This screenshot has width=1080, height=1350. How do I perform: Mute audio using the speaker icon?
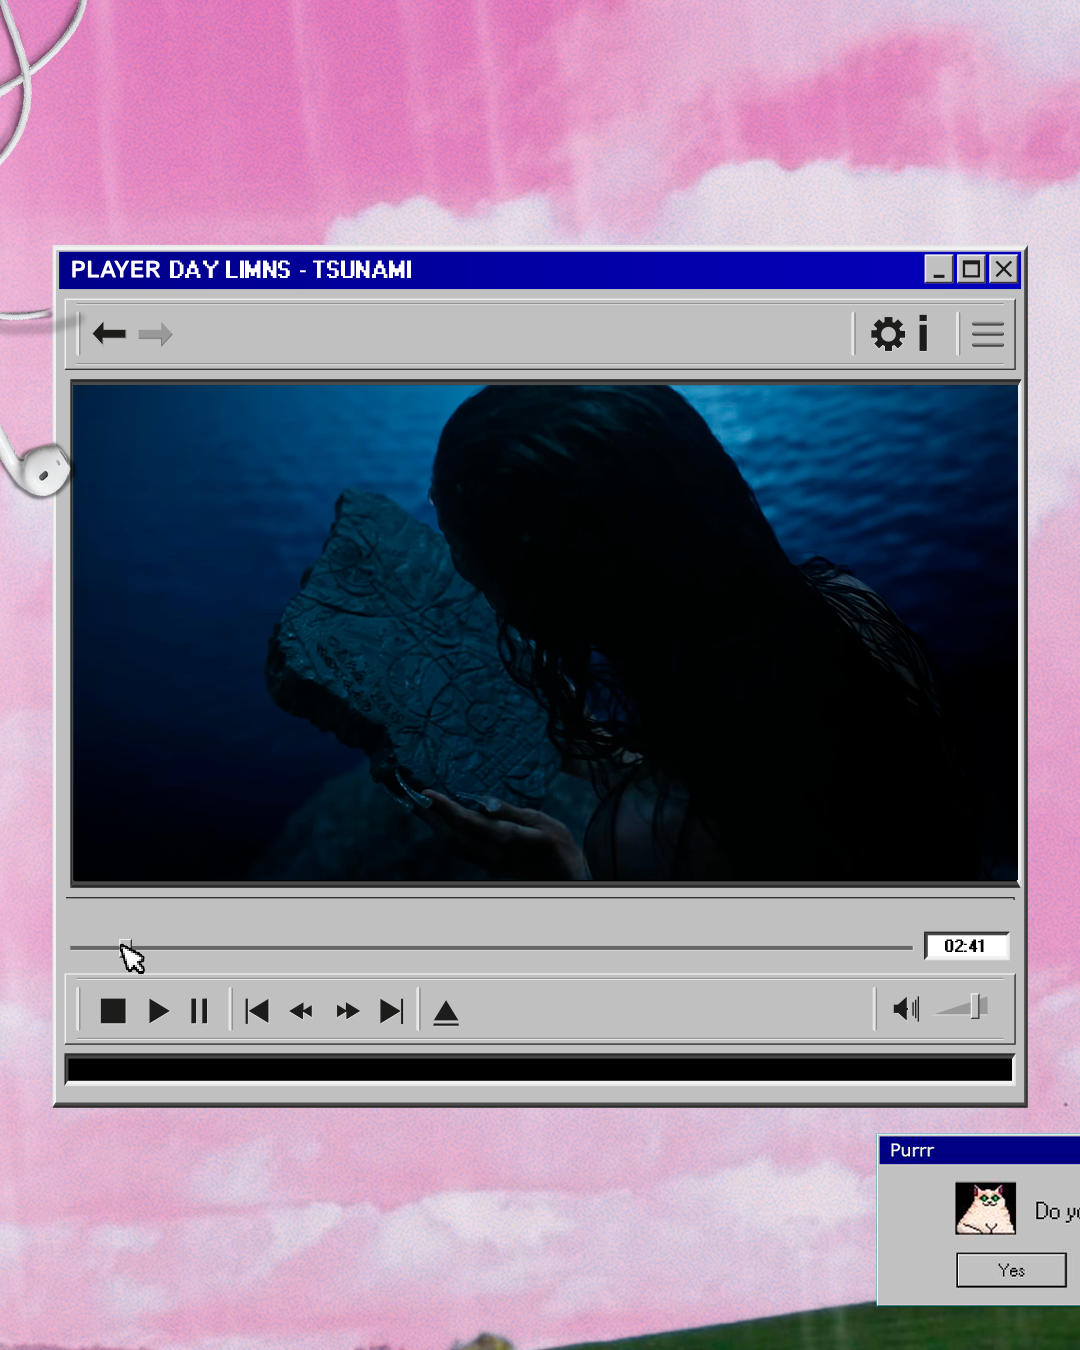(x=906, y=1009)
